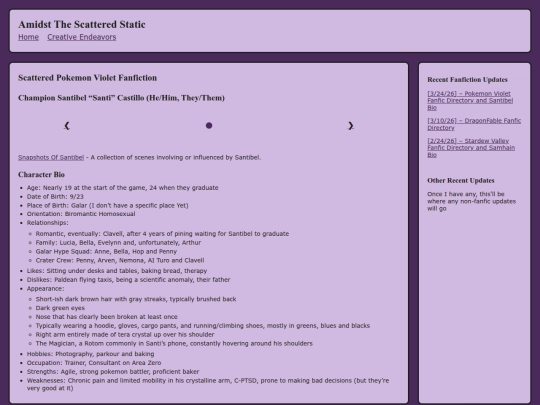
Task: Click the Other Recent Updates heading
Action: (461, 180)
